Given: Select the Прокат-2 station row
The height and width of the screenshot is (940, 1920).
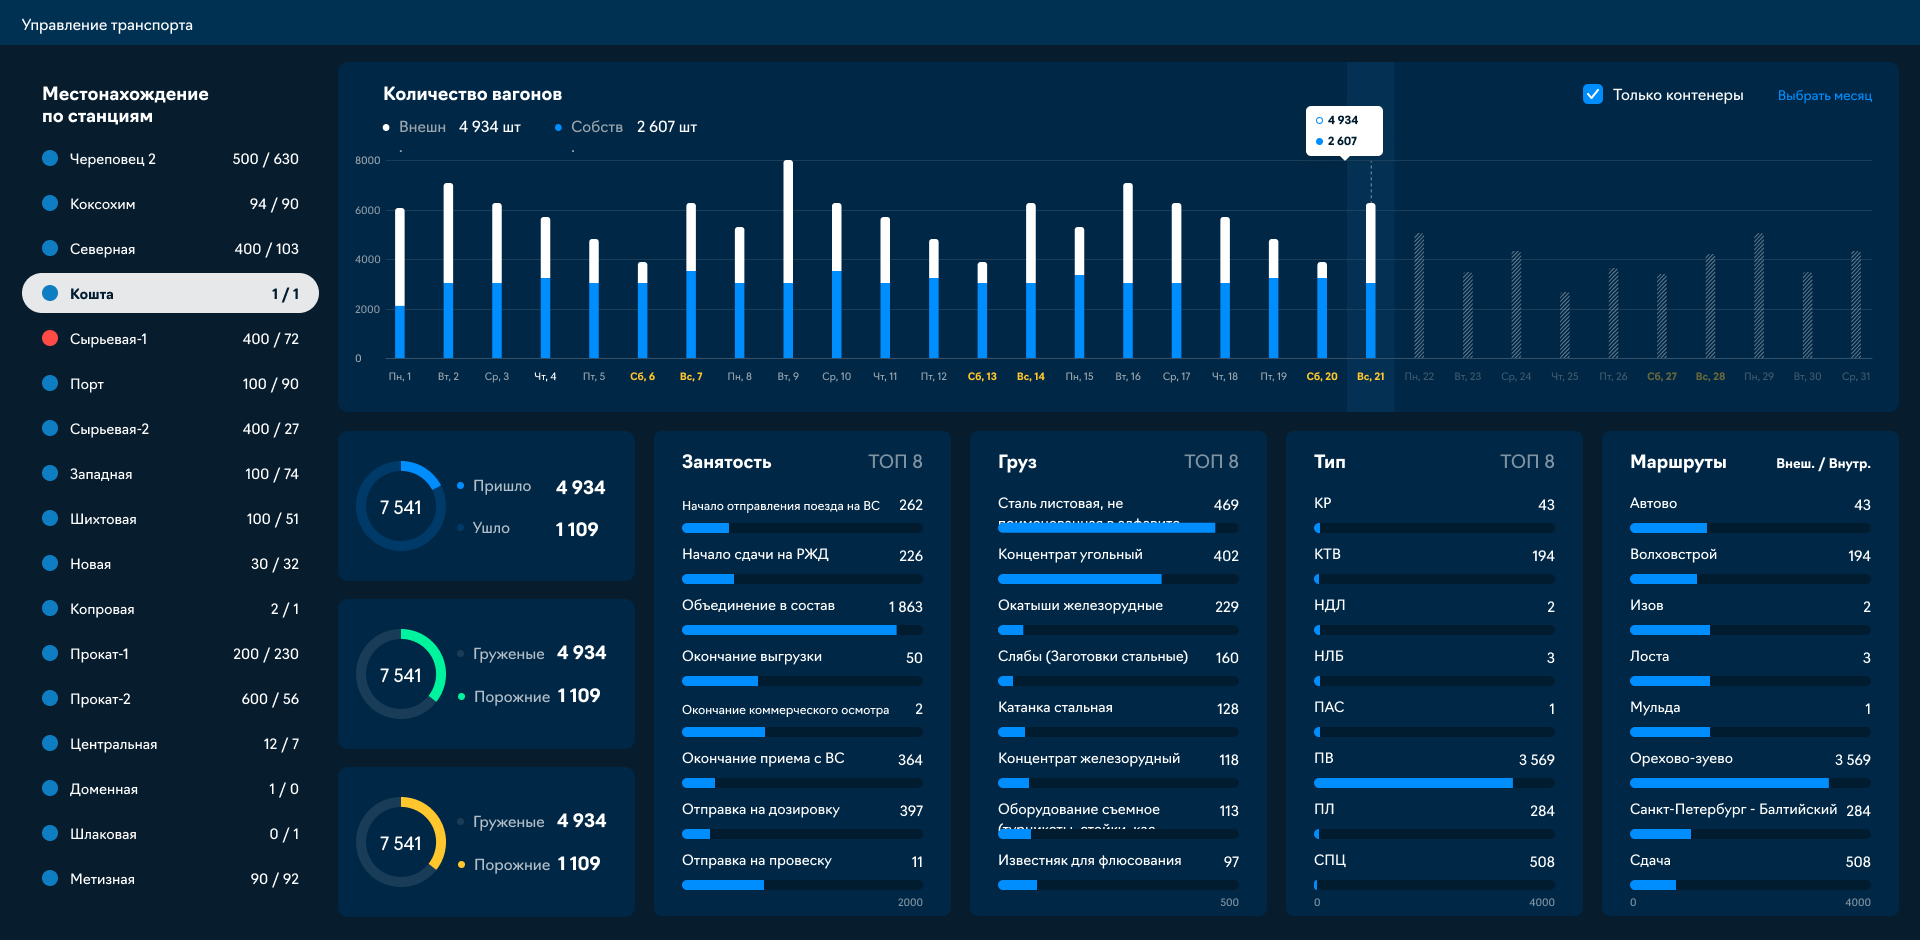Looking at the screenshot, I should (x=170, y=698).
